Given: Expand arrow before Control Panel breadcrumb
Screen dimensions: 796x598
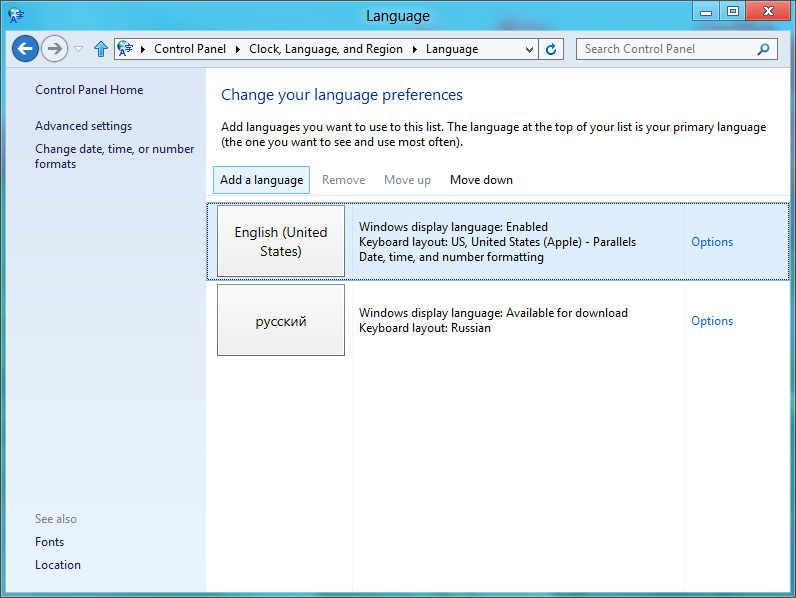Looking at the screenshot, I should 143,49.
